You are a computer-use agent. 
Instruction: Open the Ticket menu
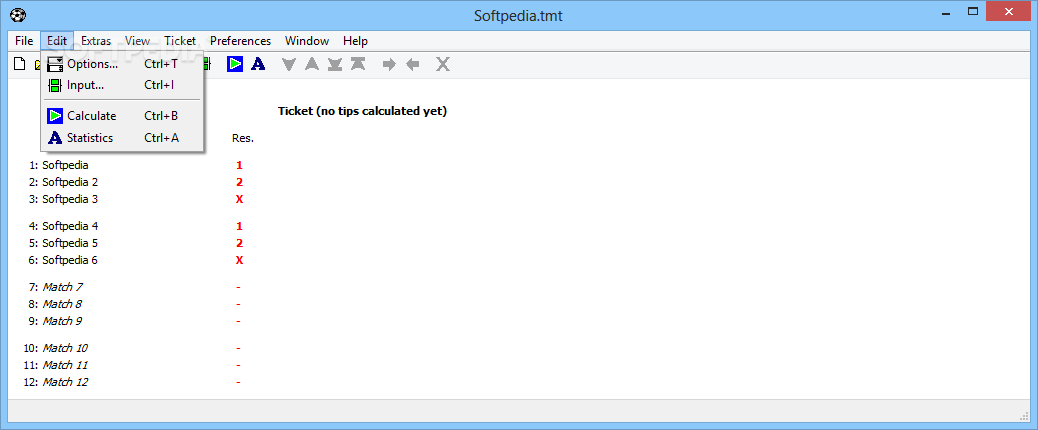[x=180, y=41]
